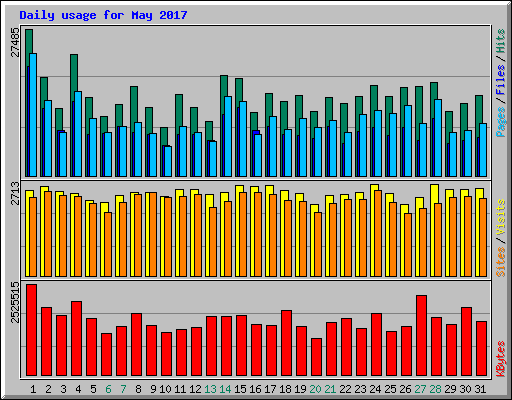Screen dimensions: 512x400
Task: Click day 22 label on x-axis
Action: tap(345, 389)
